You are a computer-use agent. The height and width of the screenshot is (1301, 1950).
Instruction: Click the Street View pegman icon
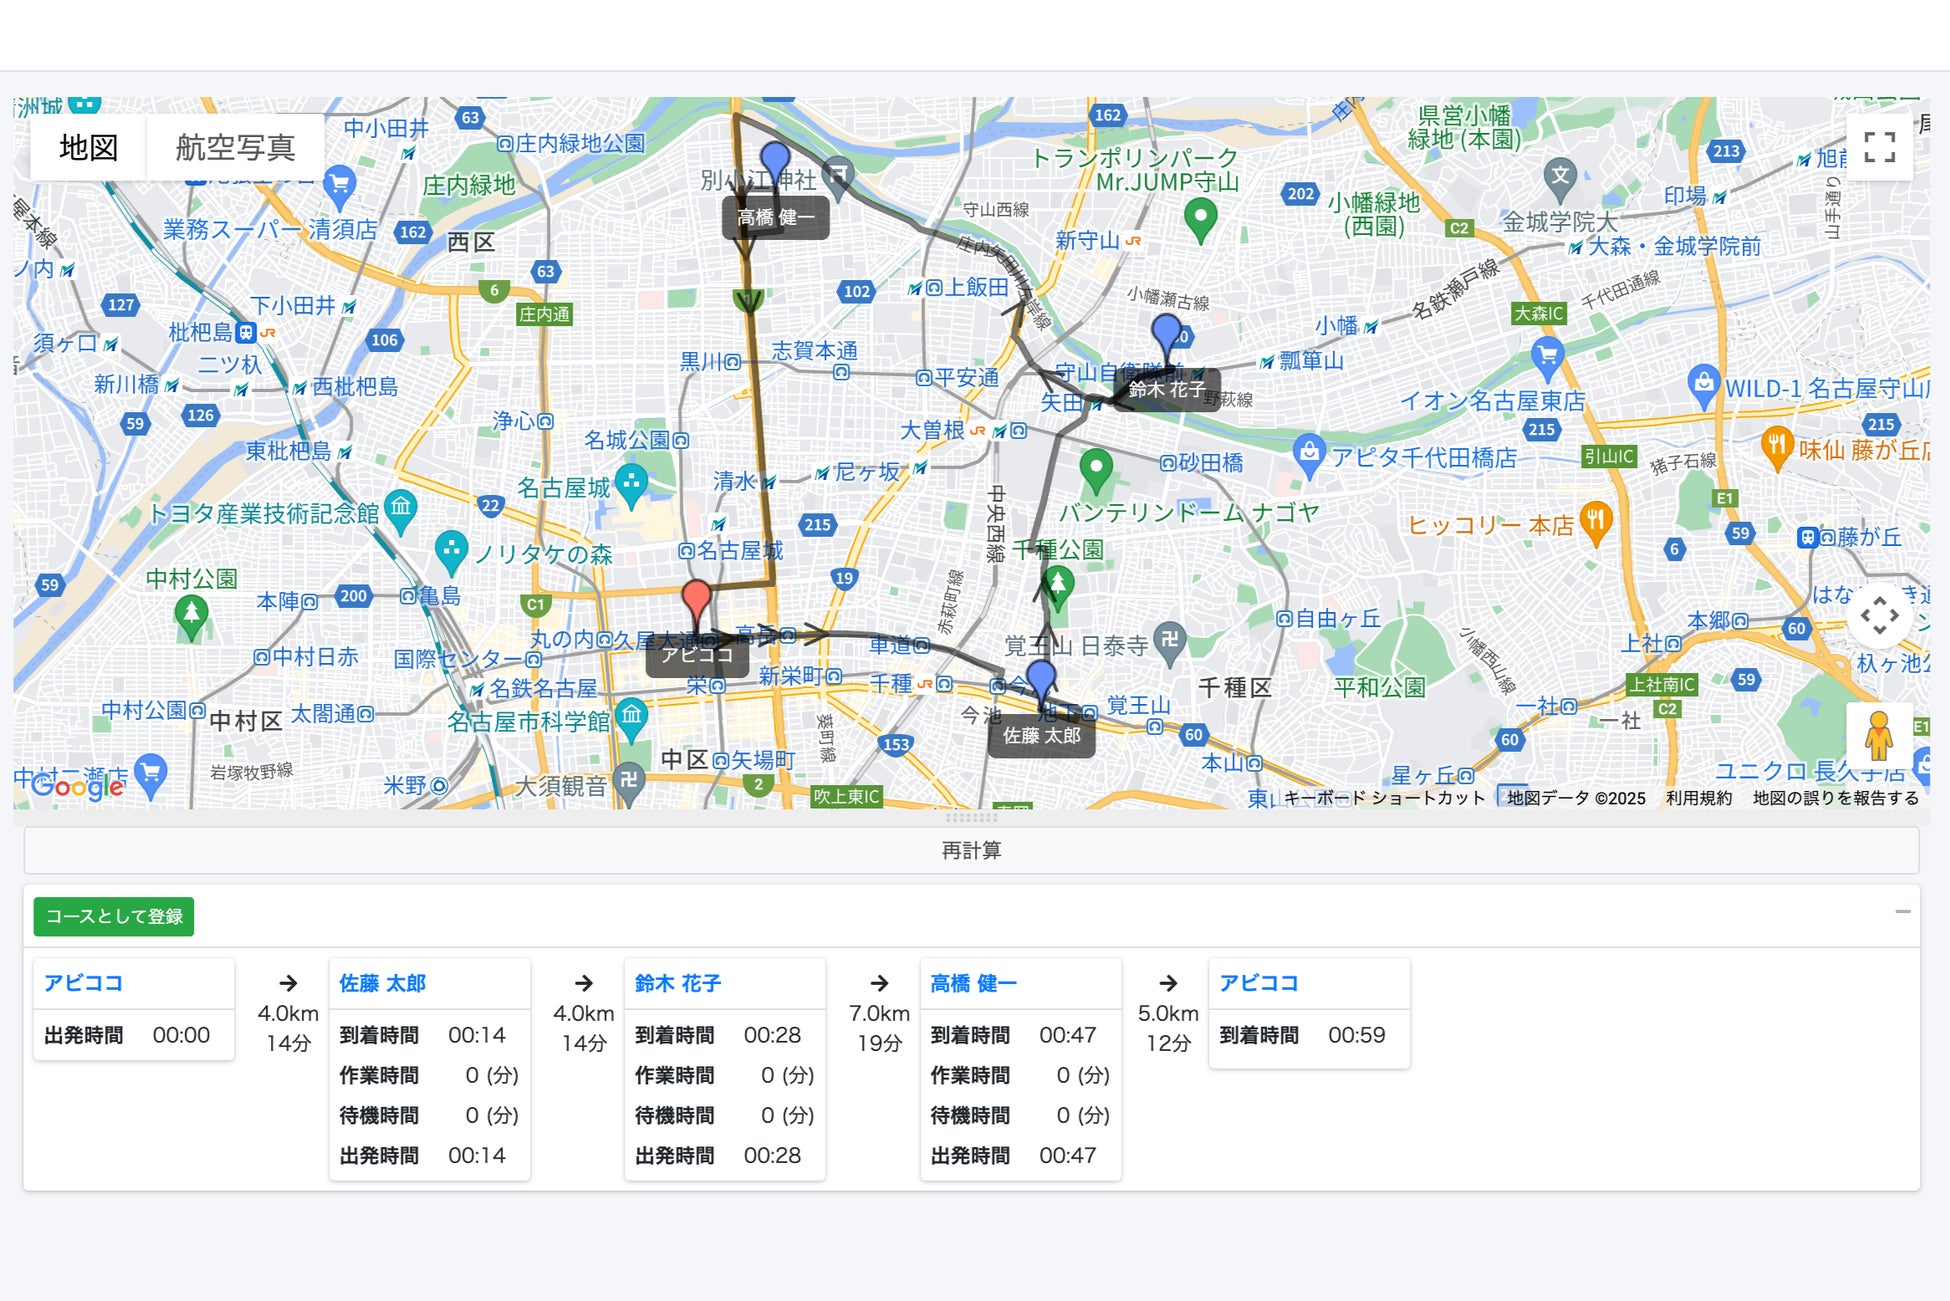[1878, 737]
